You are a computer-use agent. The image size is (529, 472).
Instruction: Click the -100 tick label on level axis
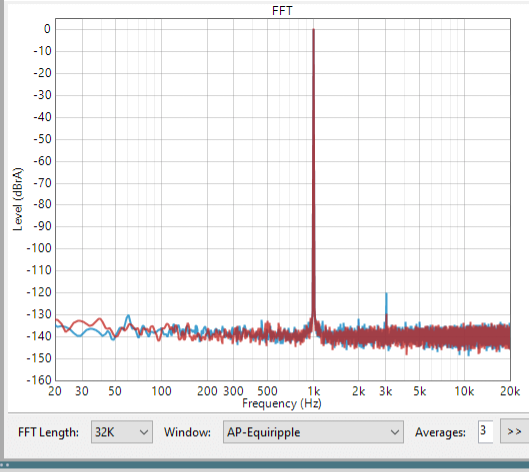click(x=39, y=248)
